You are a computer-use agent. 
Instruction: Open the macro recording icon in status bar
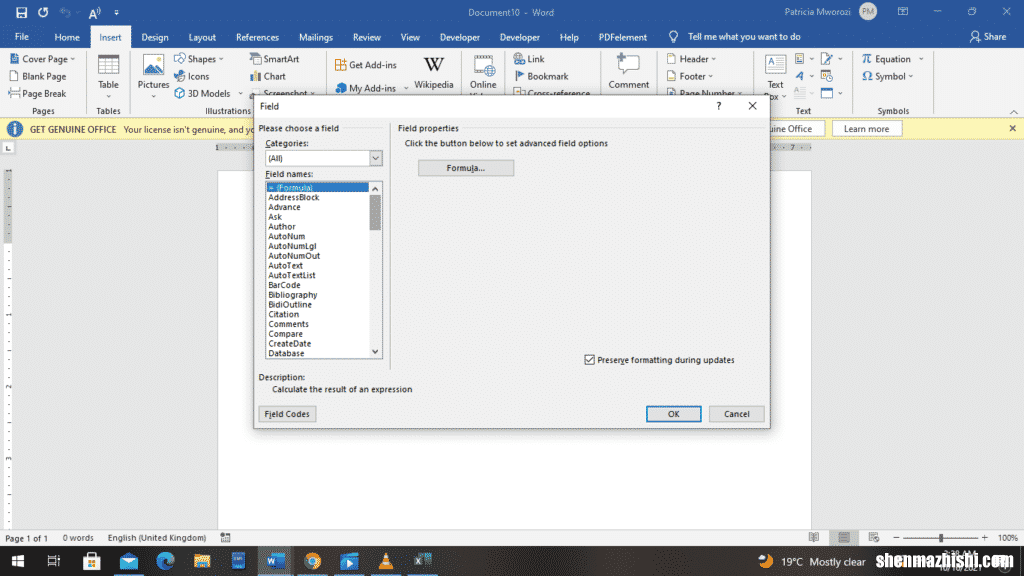point(225,537)
